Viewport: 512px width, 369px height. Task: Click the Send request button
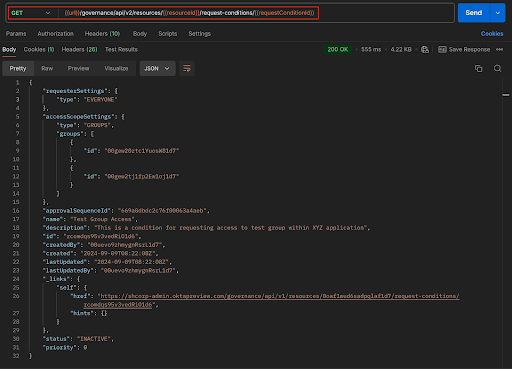pyautogui.click(x=474, y=13)
